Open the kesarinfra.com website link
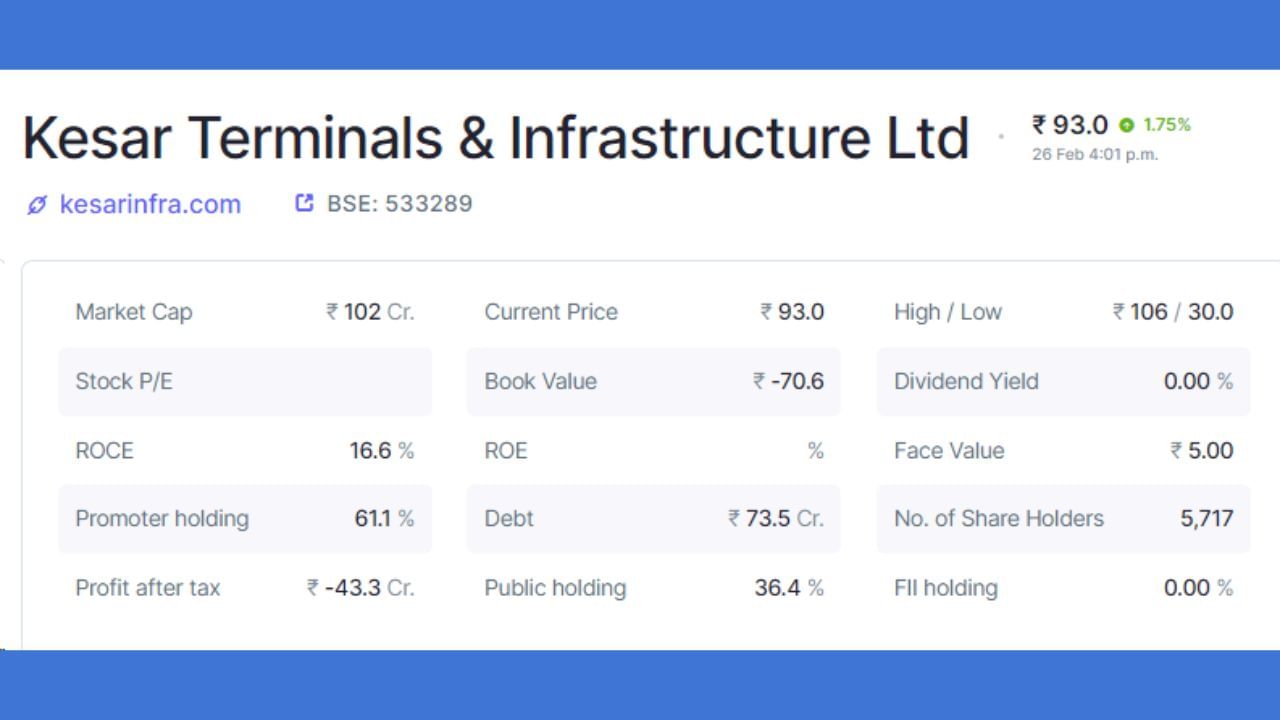Image resolution: width=1280 pixels, height=720 pixels. (x=150, y=204)
